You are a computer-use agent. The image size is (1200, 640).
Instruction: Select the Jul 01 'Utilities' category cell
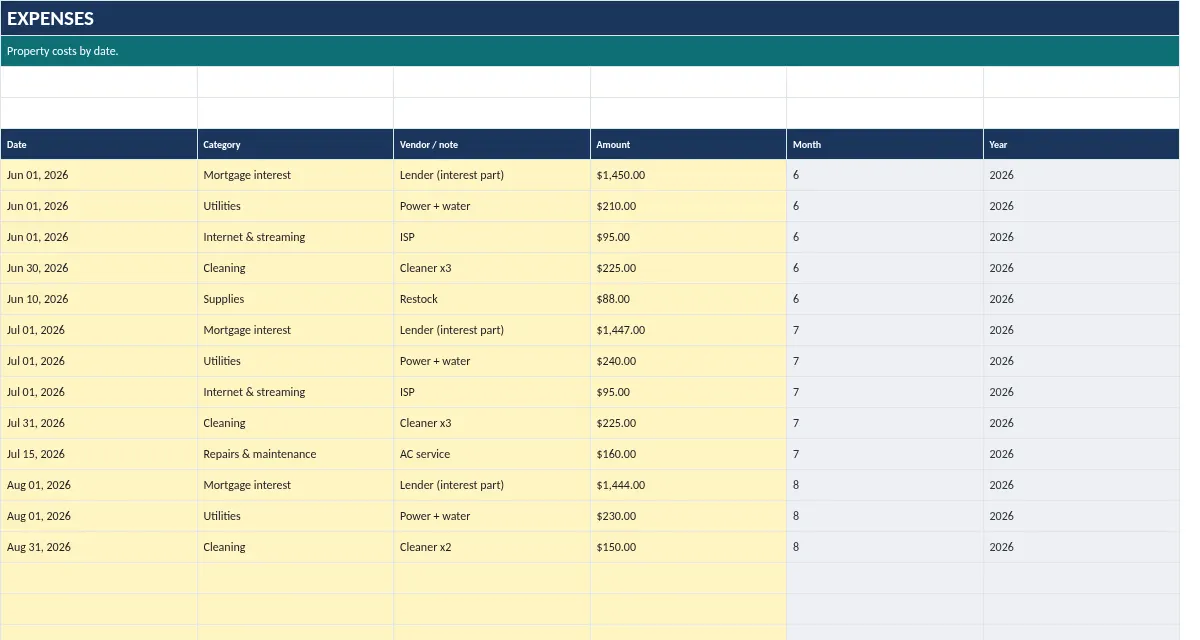[295, 361]
